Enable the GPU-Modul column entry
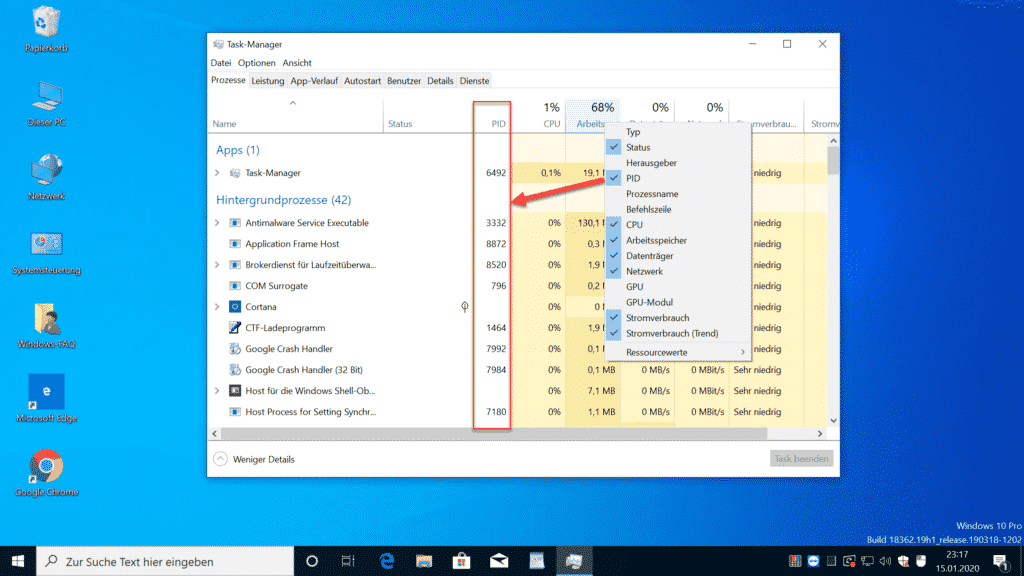Screen dimensions: 1024x576 [x=678, y=302]
